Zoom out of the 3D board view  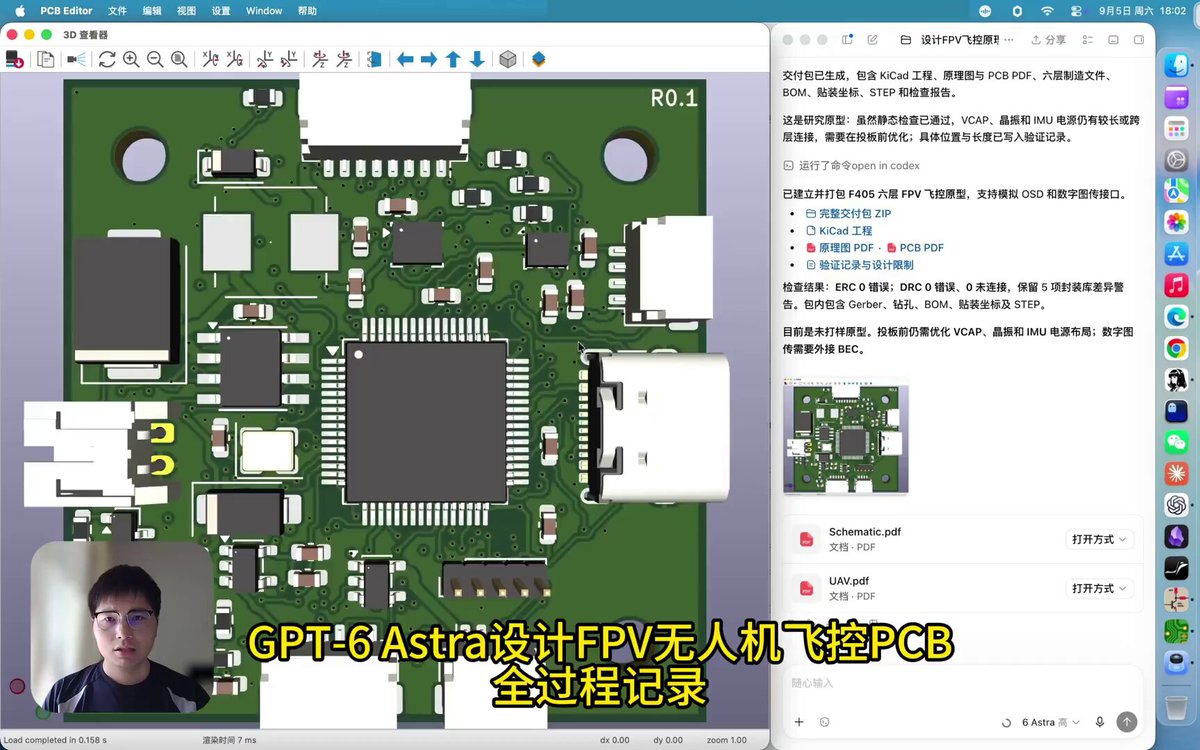click(155, 59)
